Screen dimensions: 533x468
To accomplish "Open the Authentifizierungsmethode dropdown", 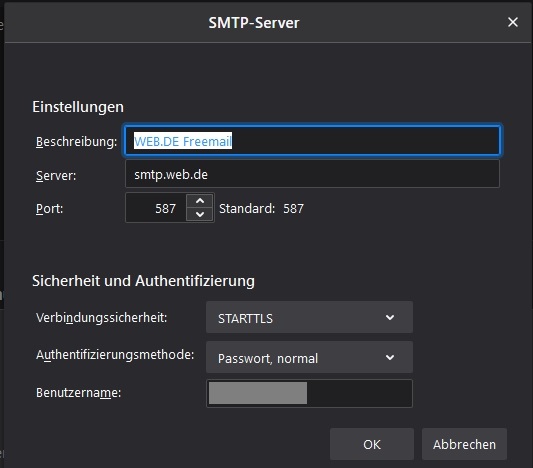I will click(309, 357).
